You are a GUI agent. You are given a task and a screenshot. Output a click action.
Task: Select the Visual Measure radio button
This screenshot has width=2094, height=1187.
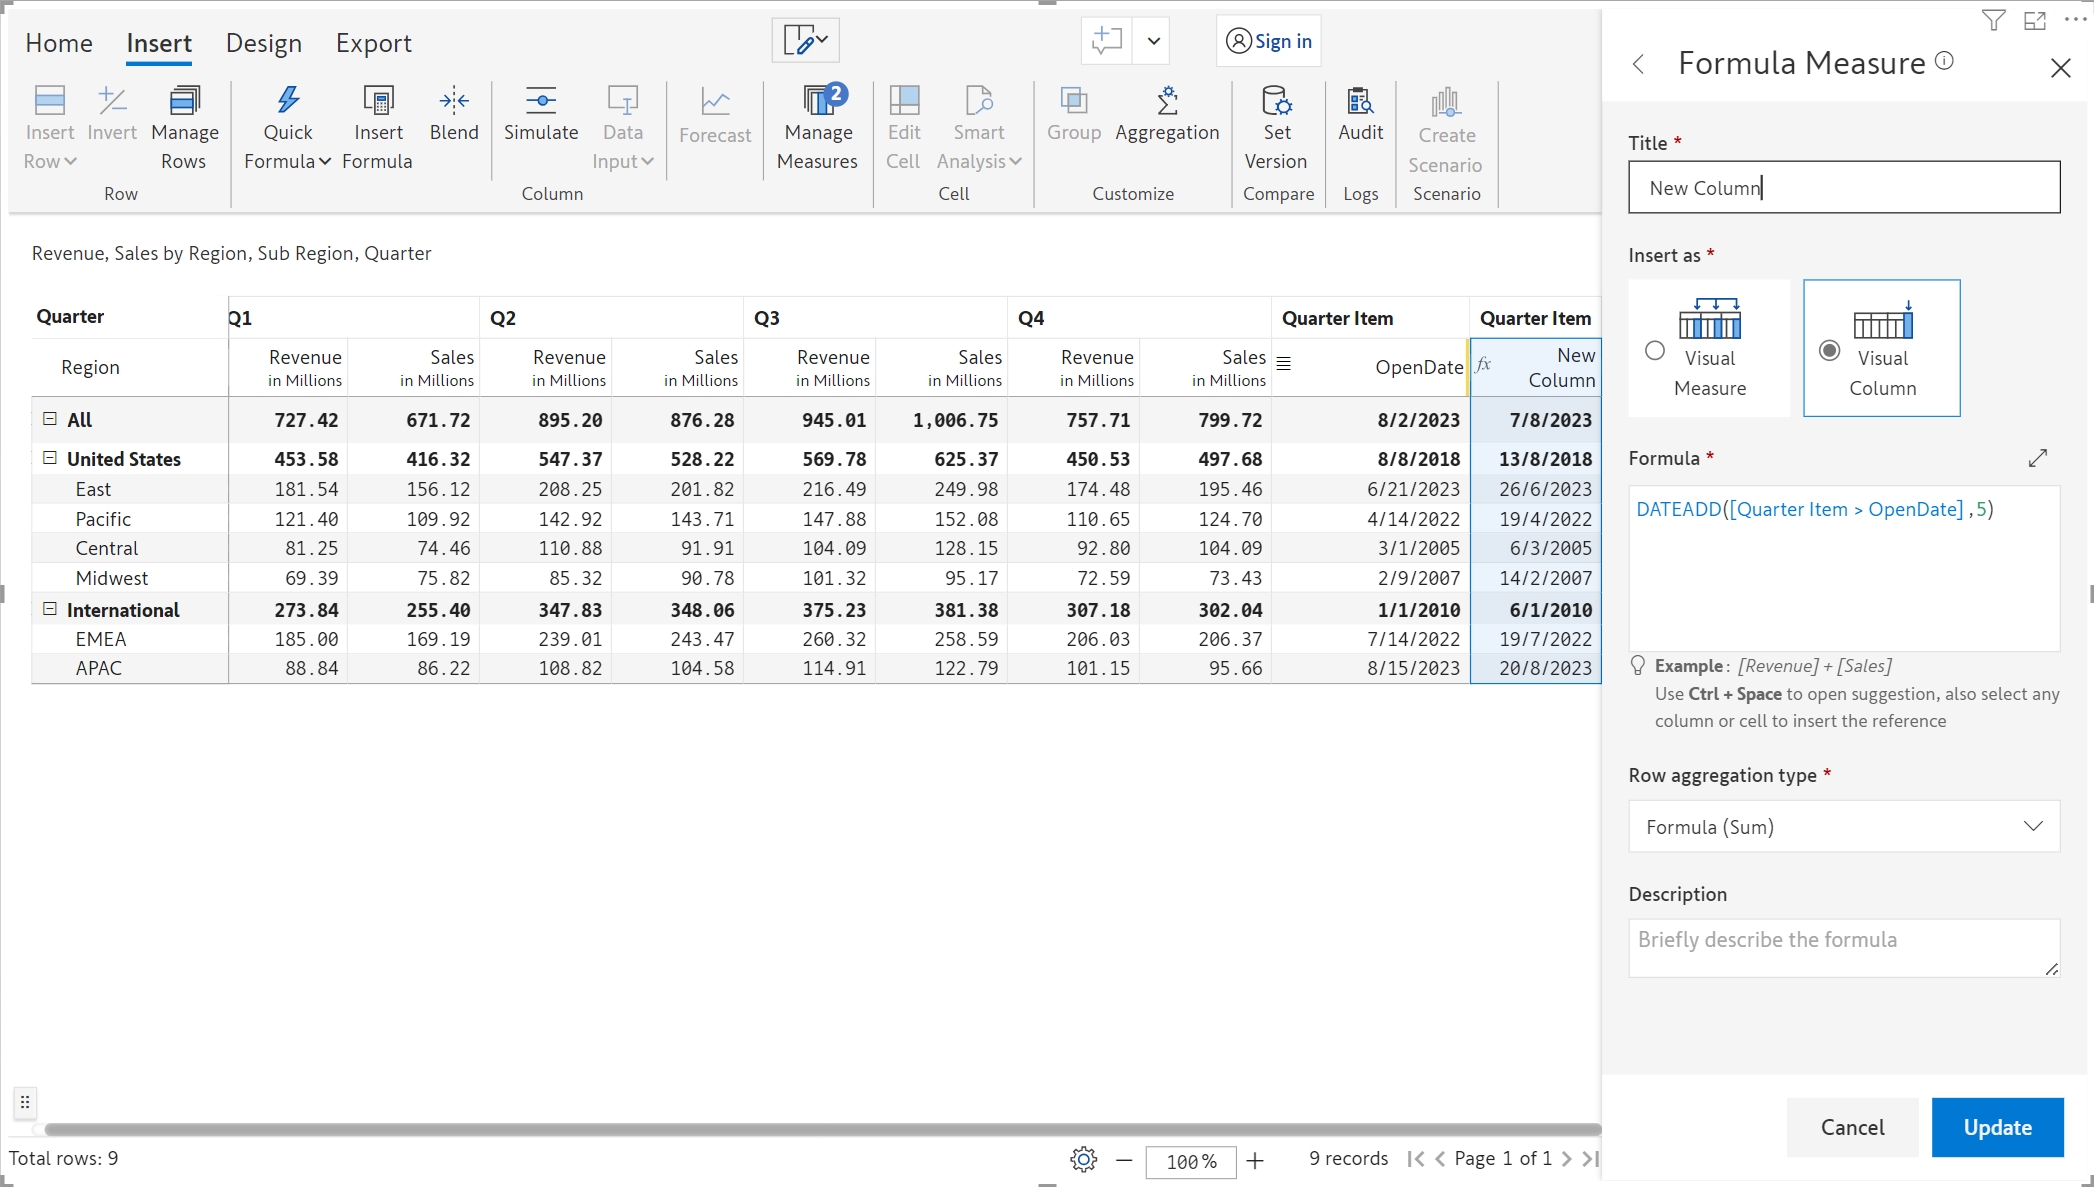1655,351
